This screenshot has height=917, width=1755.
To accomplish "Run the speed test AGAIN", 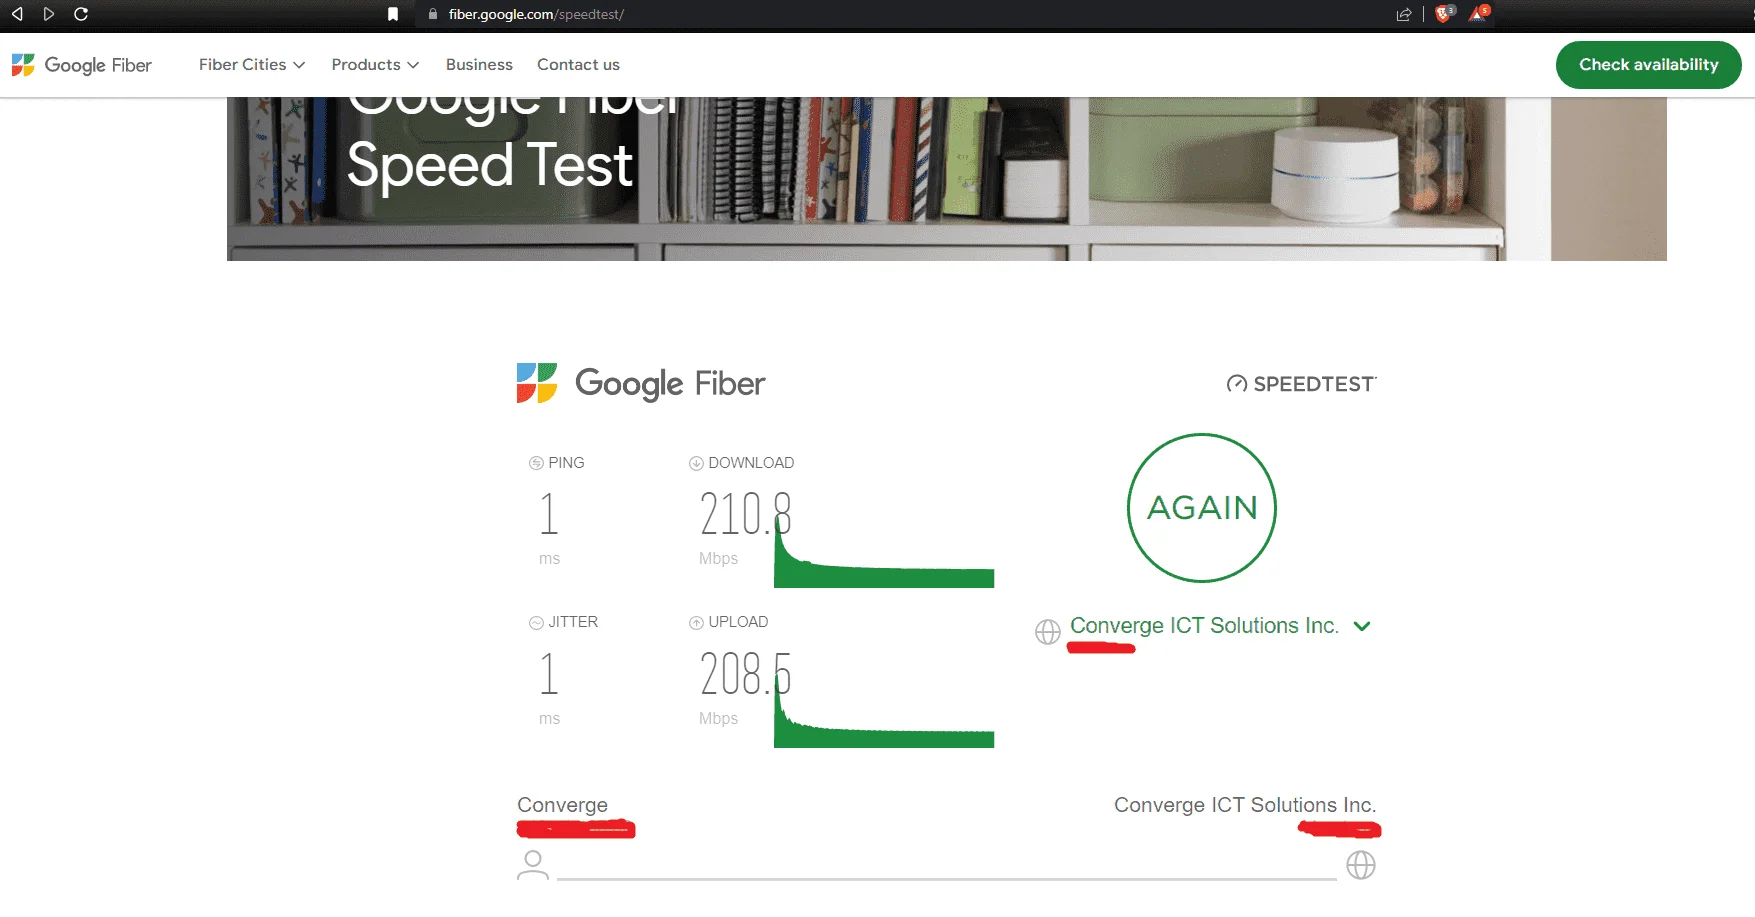I will 1202,508.
